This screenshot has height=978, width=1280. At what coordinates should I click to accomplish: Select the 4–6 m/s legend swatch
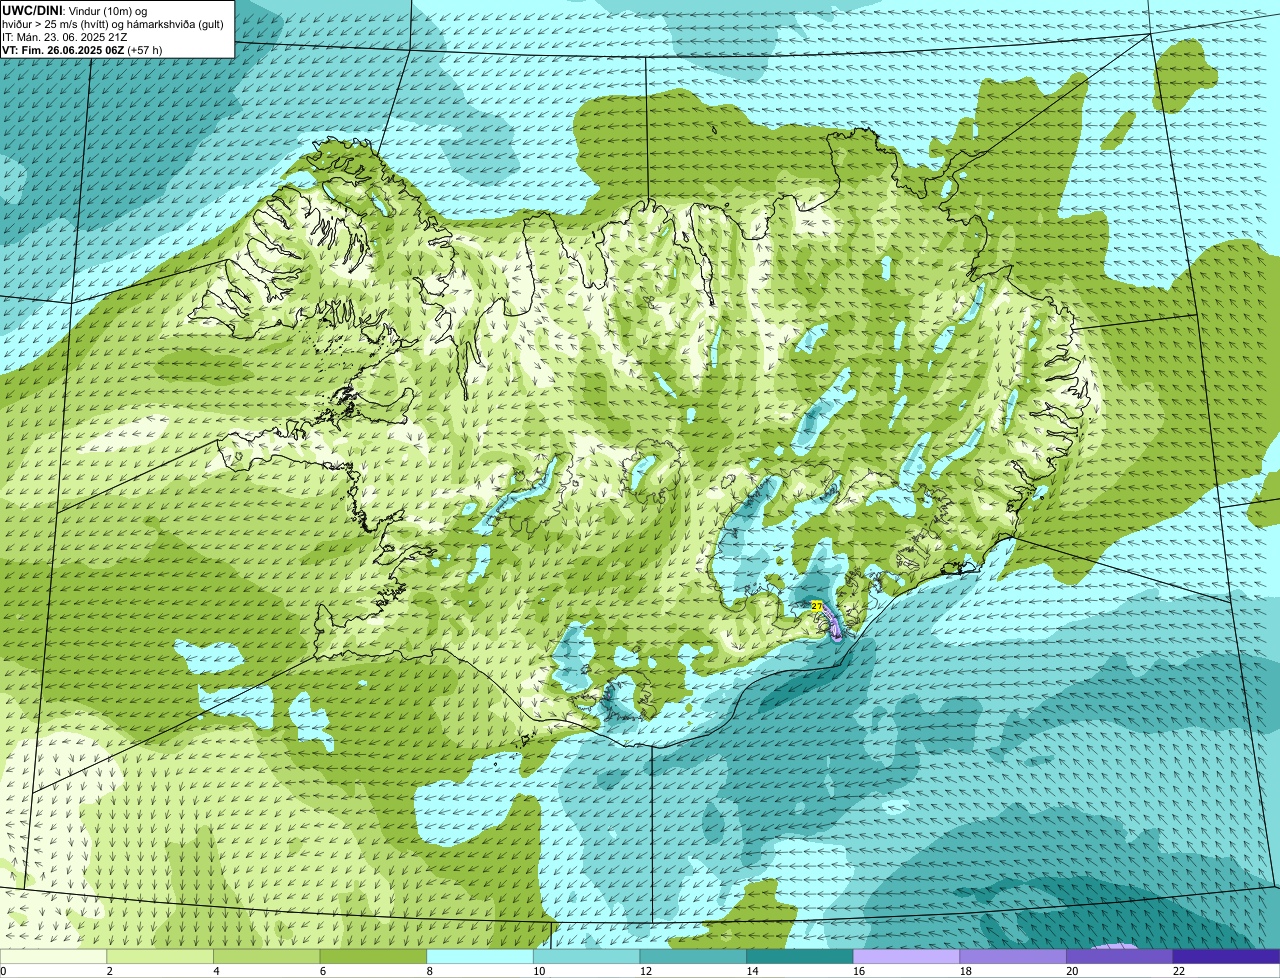266,957
